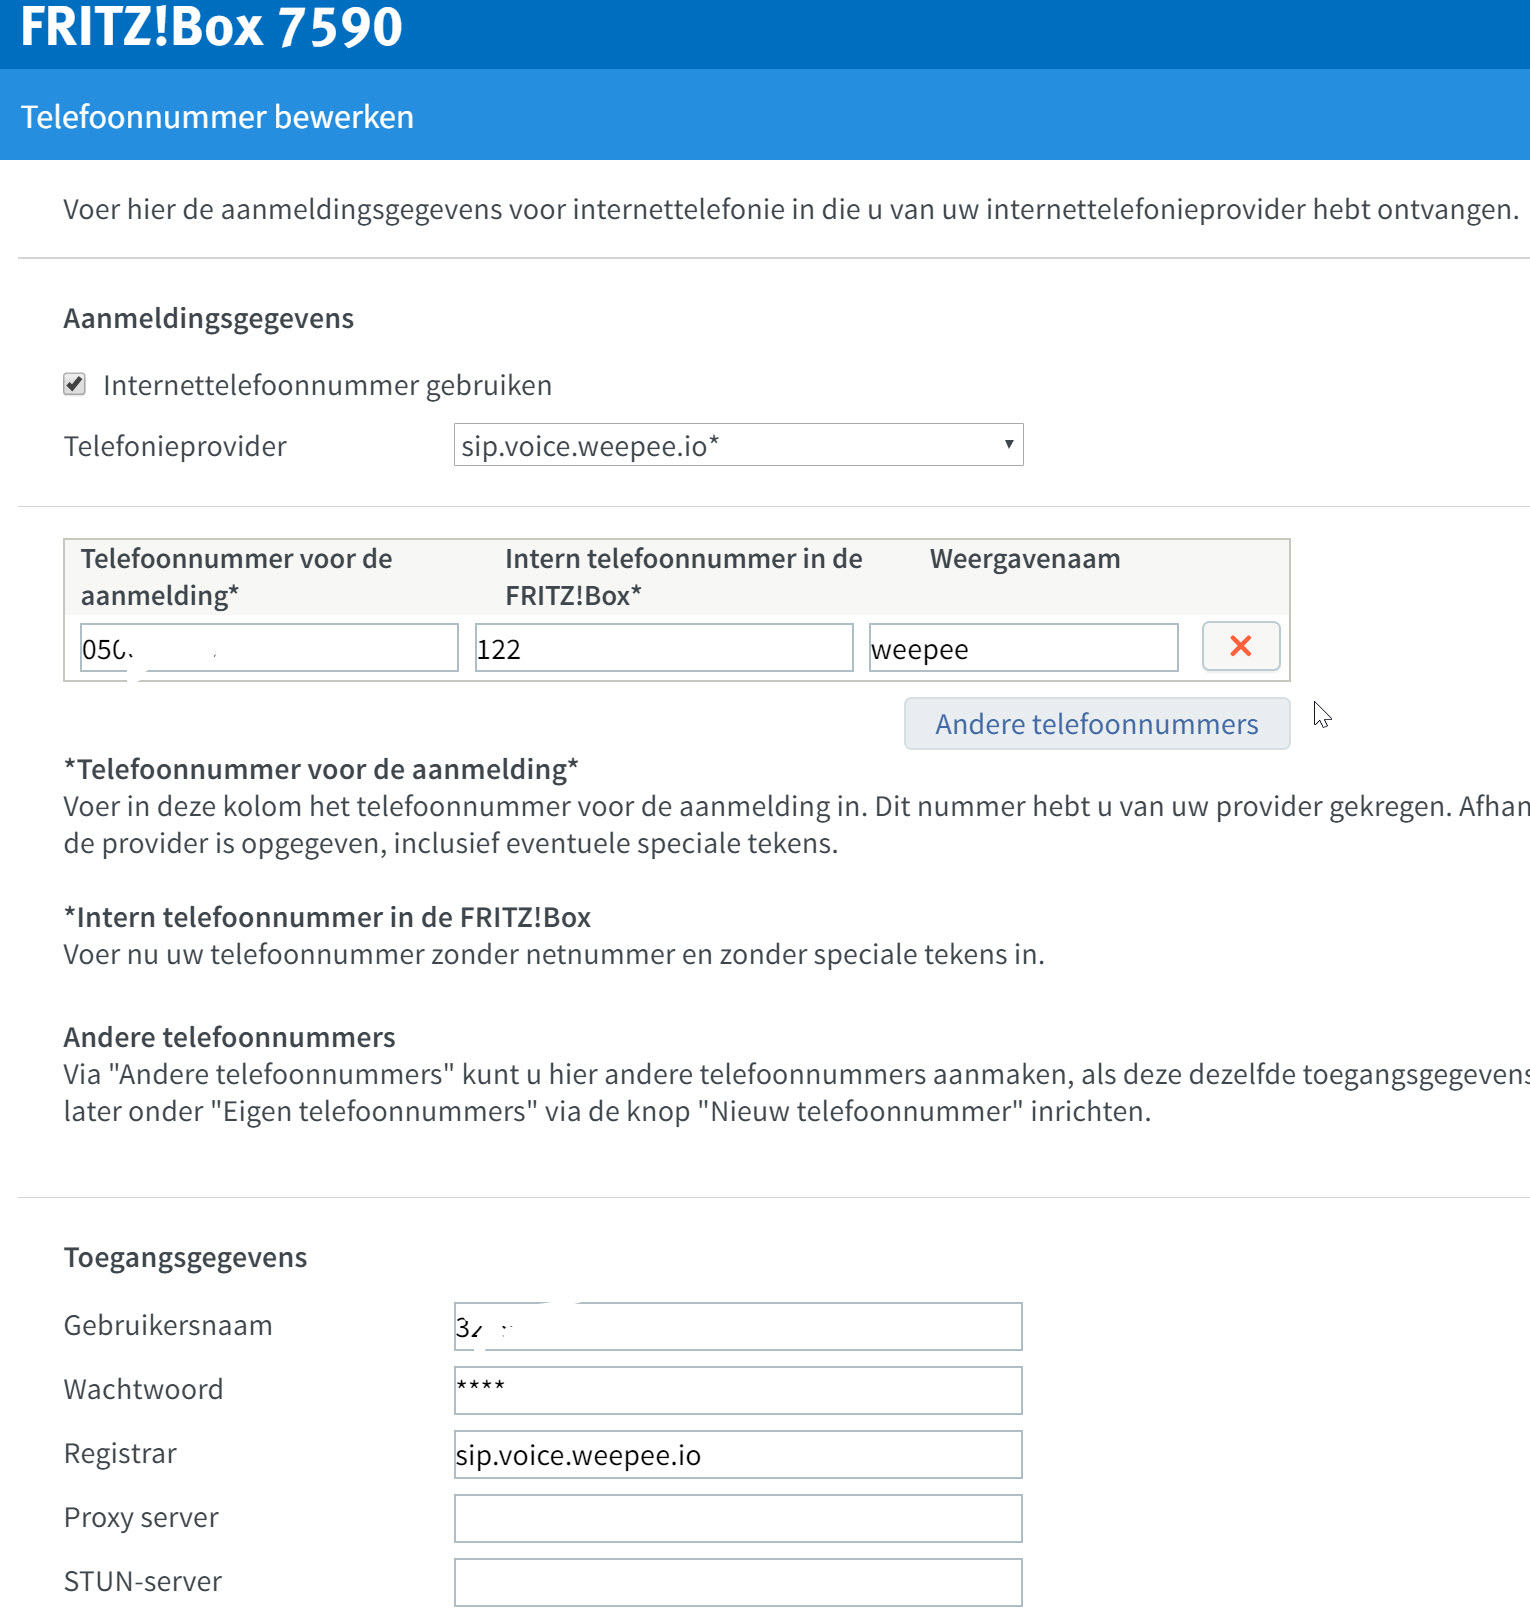Open the Telefonieprovider dropdown
This screenshot has height=1611, width=1530.
[x=737, y=445]
